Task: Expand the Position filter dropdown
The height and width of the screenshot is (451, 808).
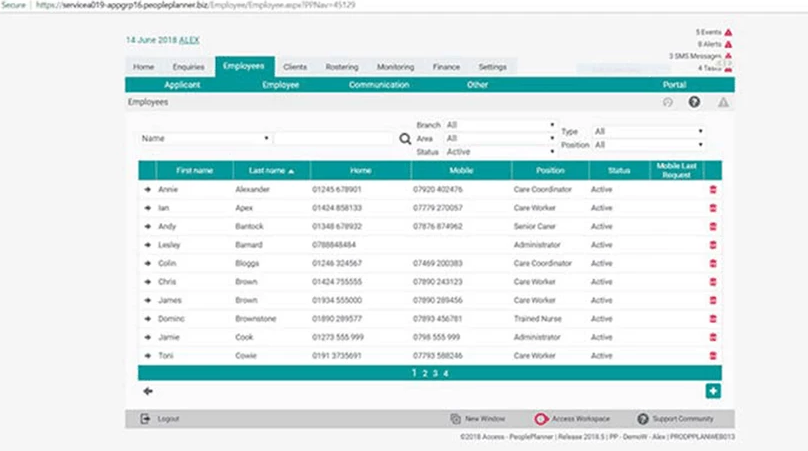Action: pos(649,145)
